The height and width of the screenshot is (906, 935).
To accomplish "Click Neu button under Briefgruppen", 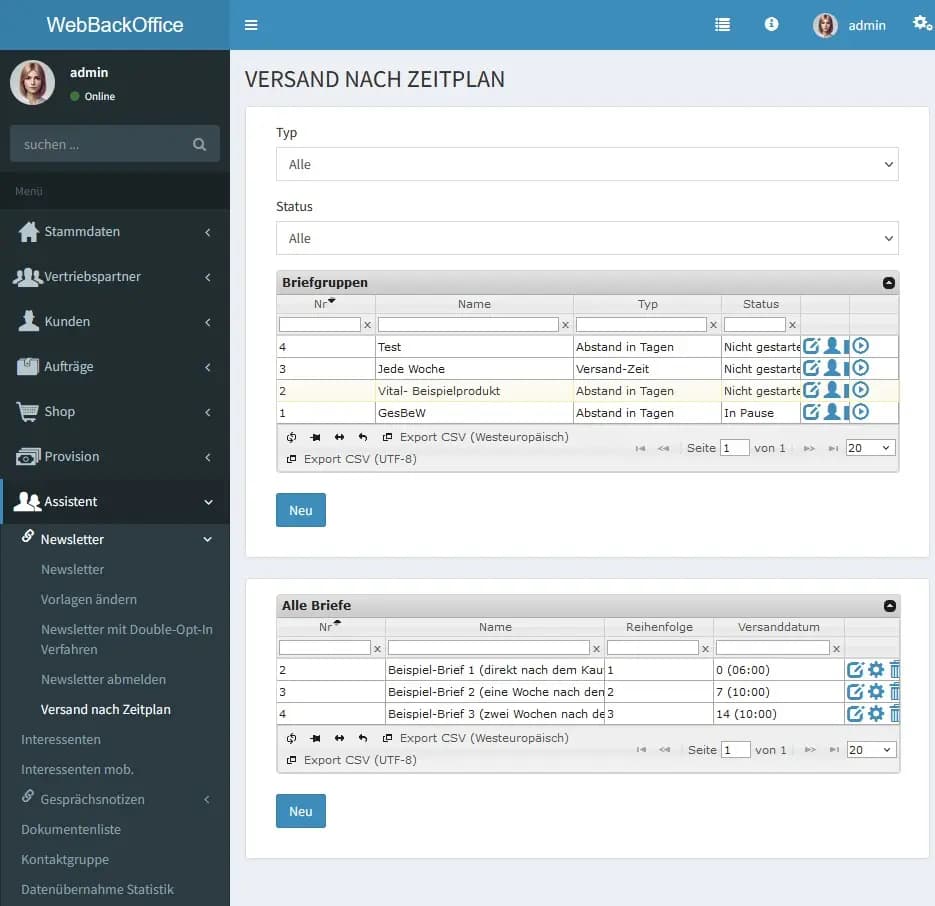I will click(300, 510).
